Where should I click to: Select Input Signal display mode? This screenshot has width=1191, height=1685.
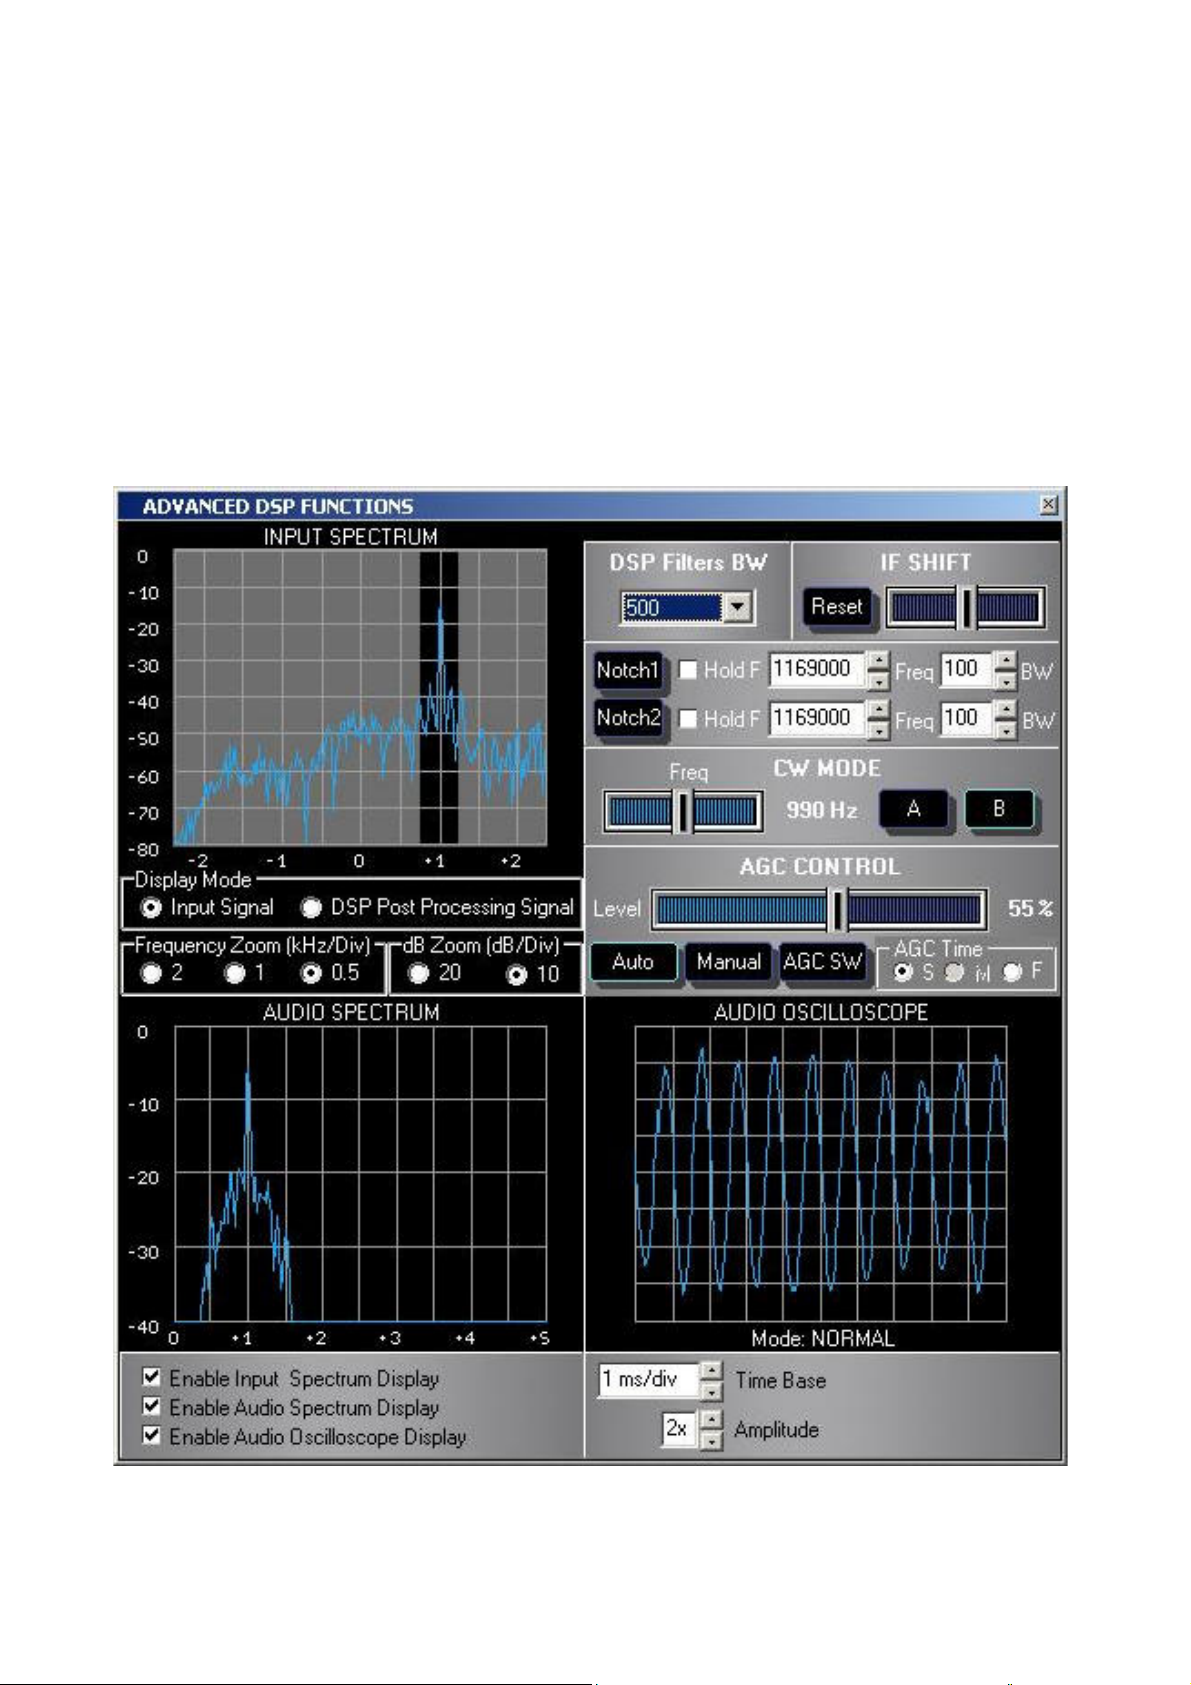click(x=151, y=907)
